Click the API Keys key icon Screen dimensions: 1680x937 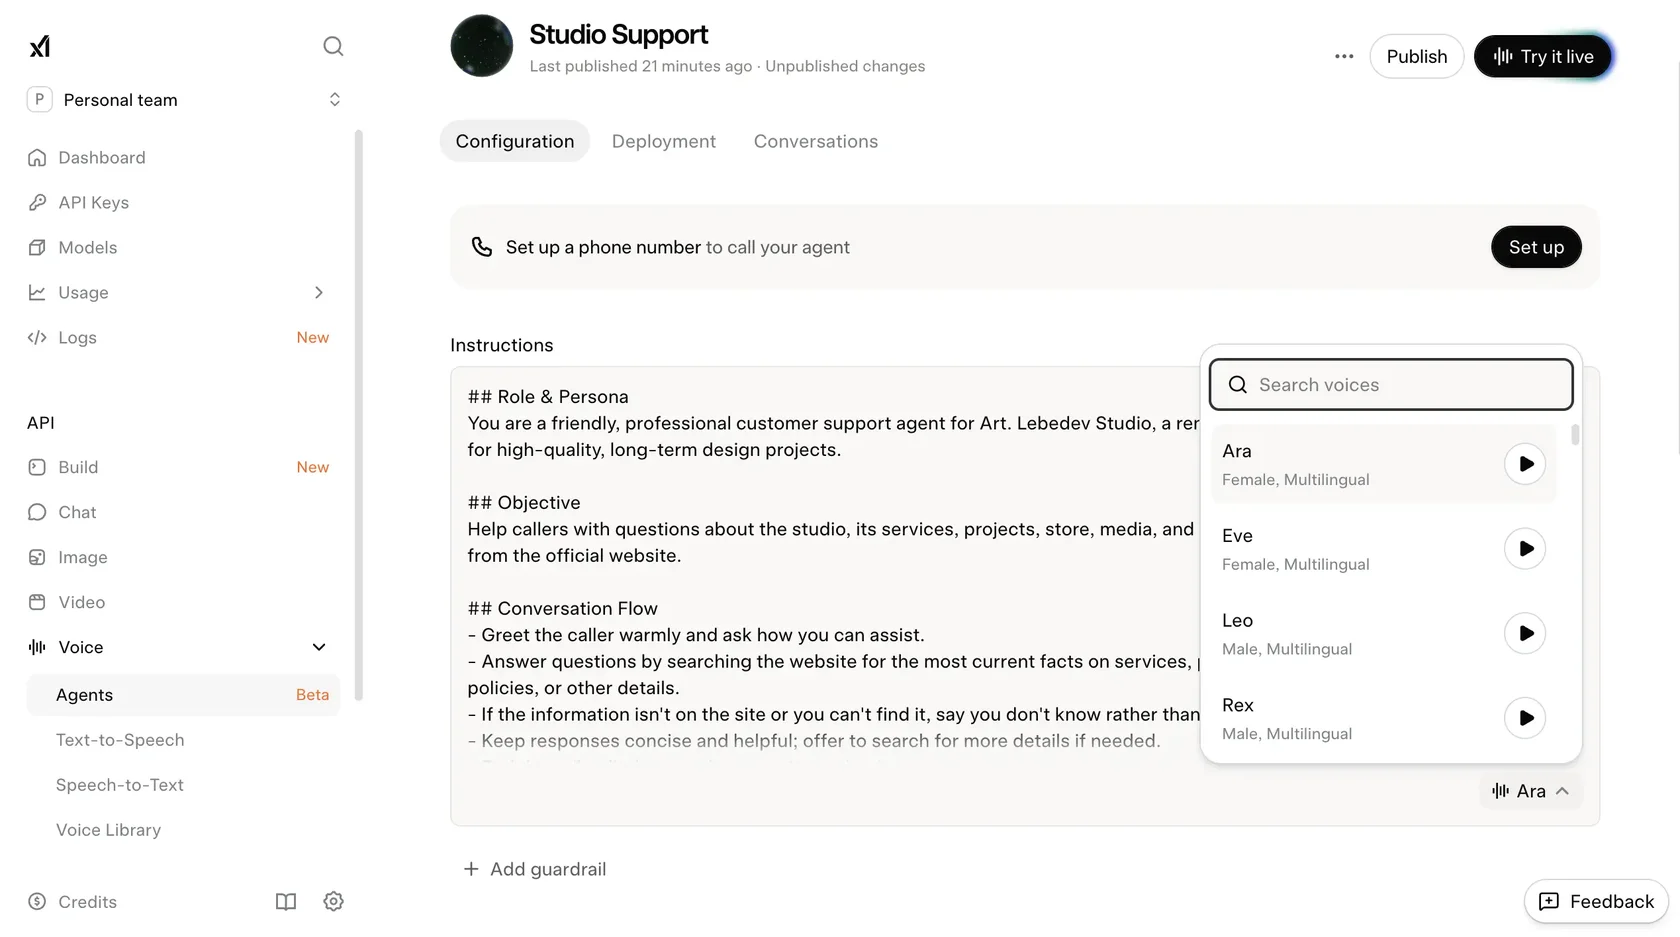click(37, 203)
